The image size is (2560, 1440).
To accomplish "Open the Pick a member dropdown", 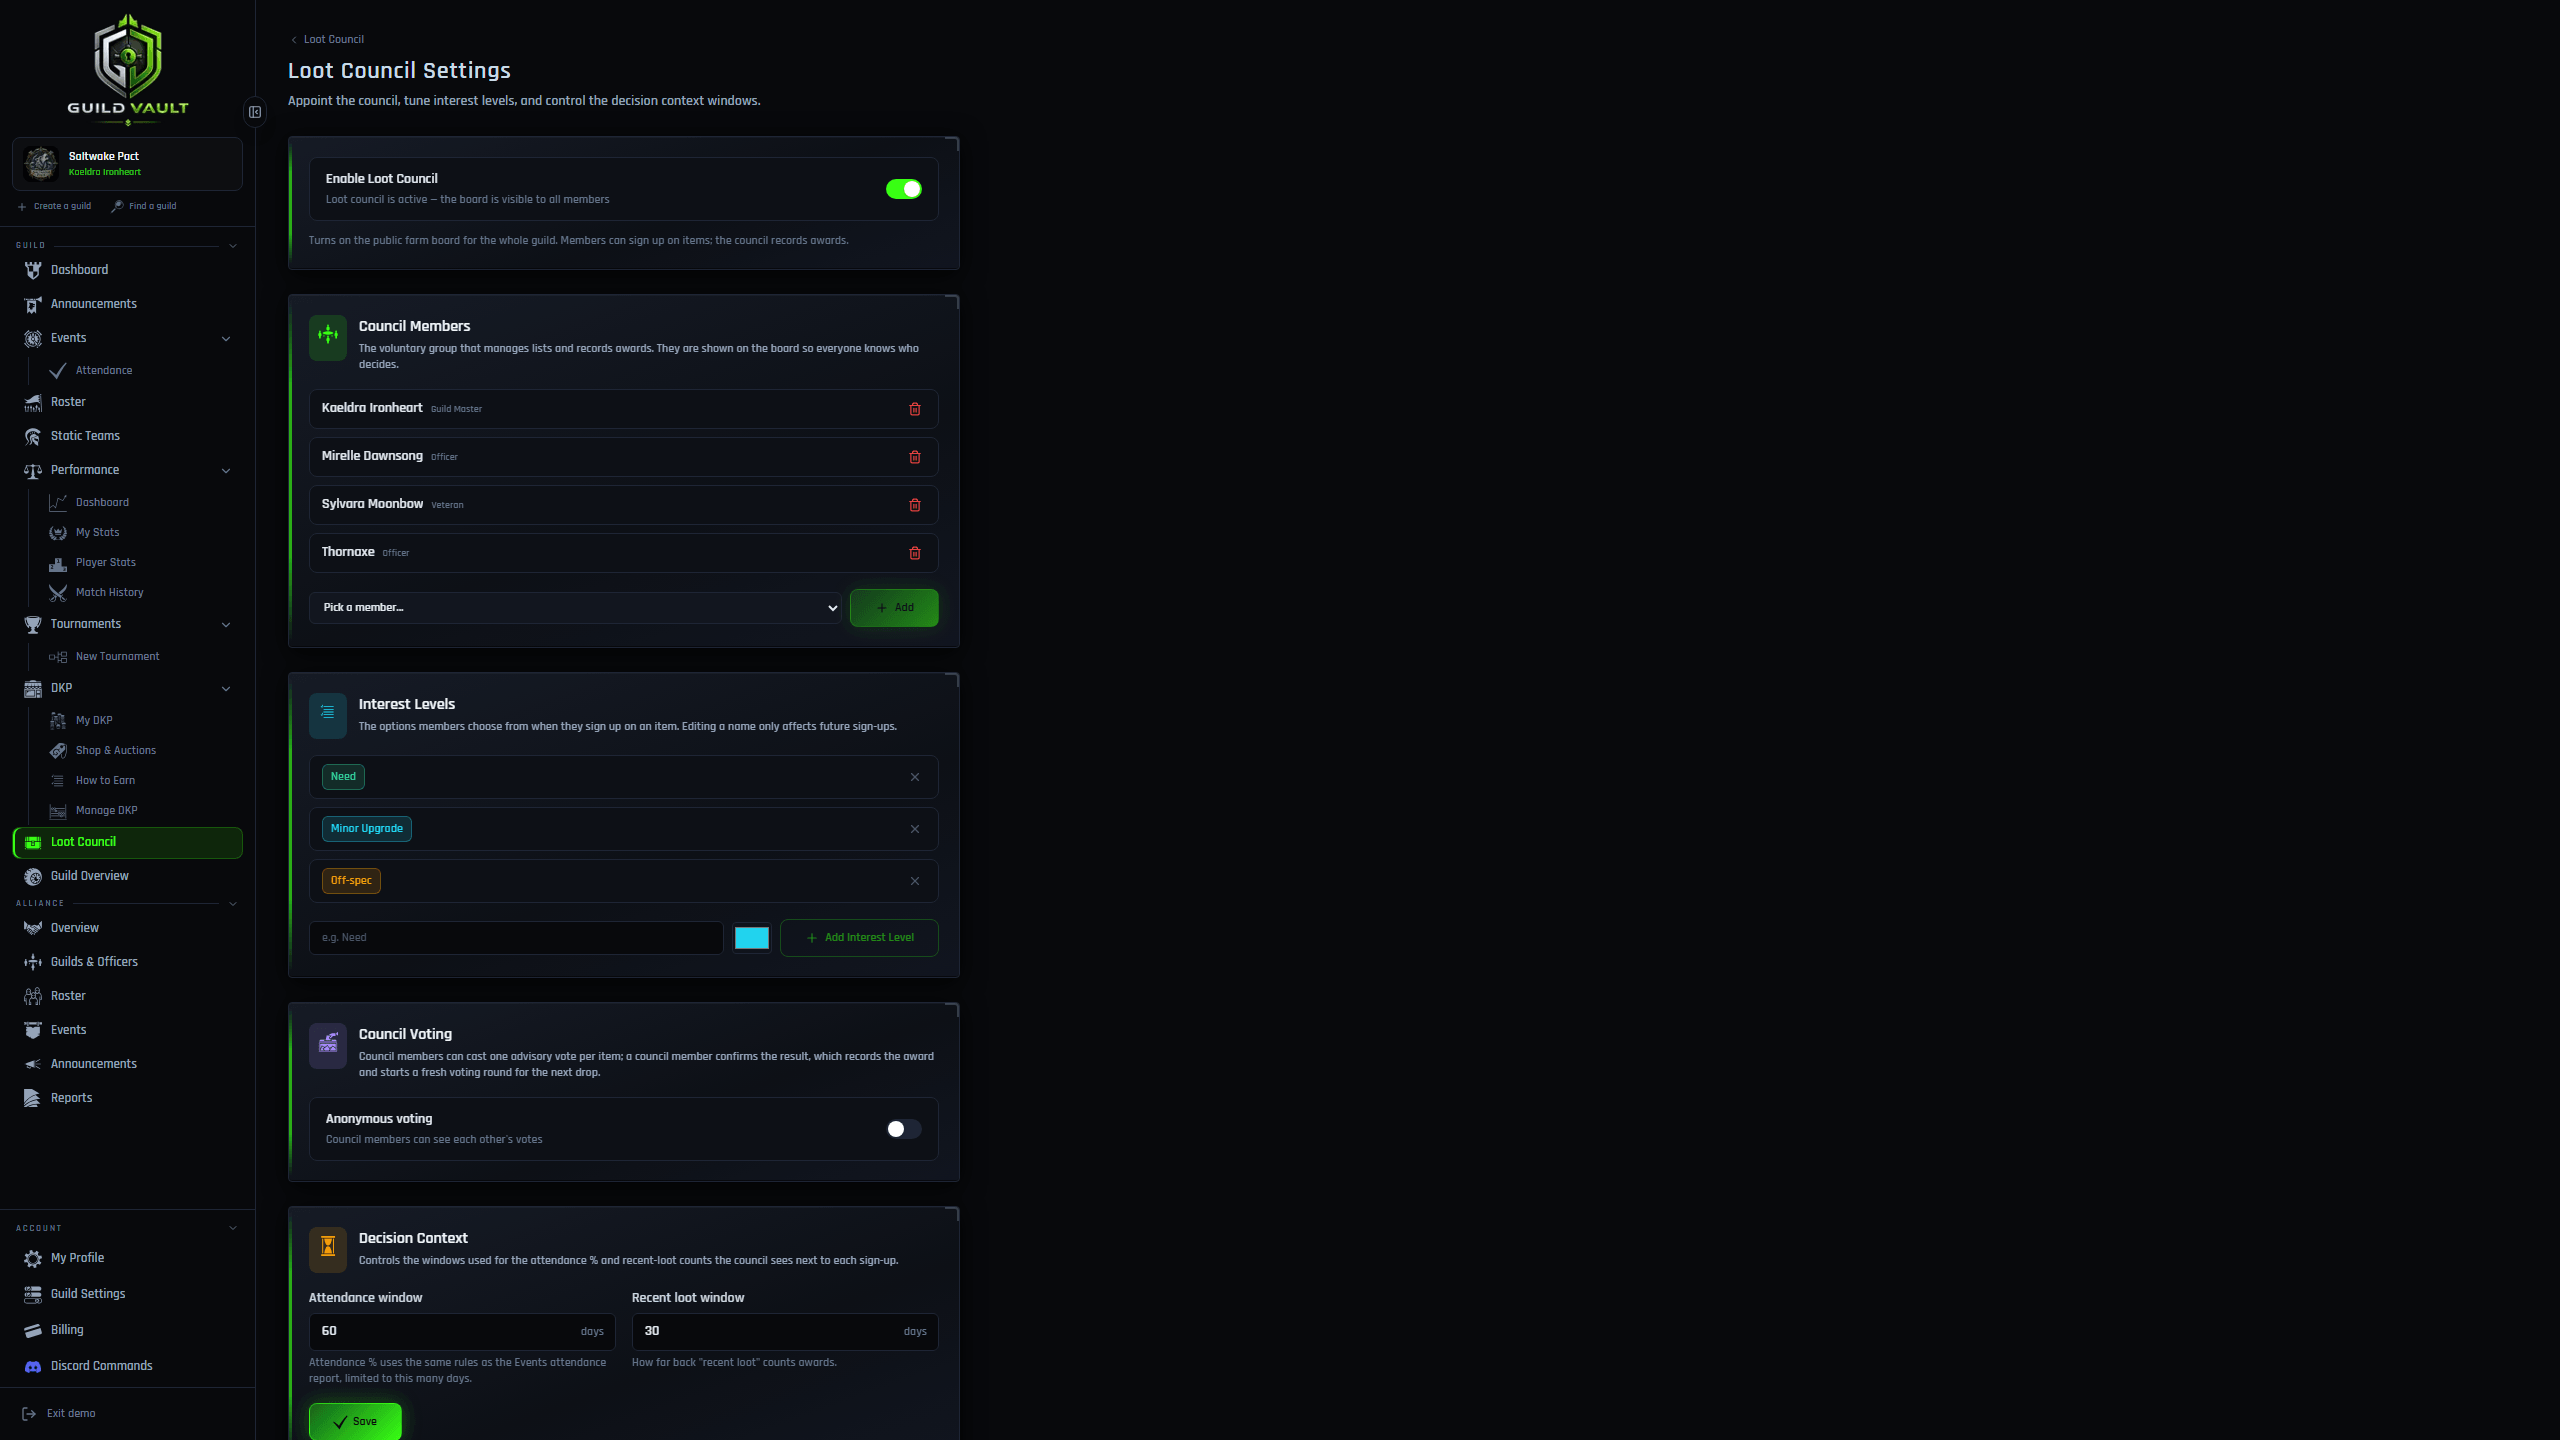I will [575, 608].
